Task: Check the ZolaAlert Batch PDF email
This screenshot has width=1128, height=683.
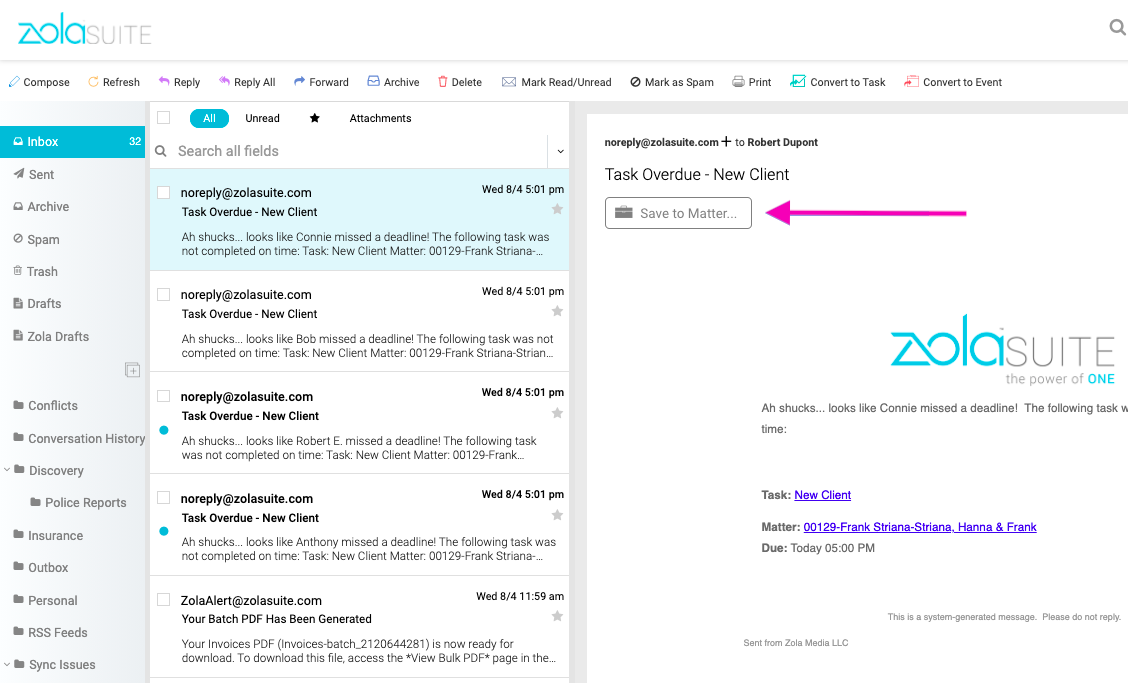Action: pos(164,600)
